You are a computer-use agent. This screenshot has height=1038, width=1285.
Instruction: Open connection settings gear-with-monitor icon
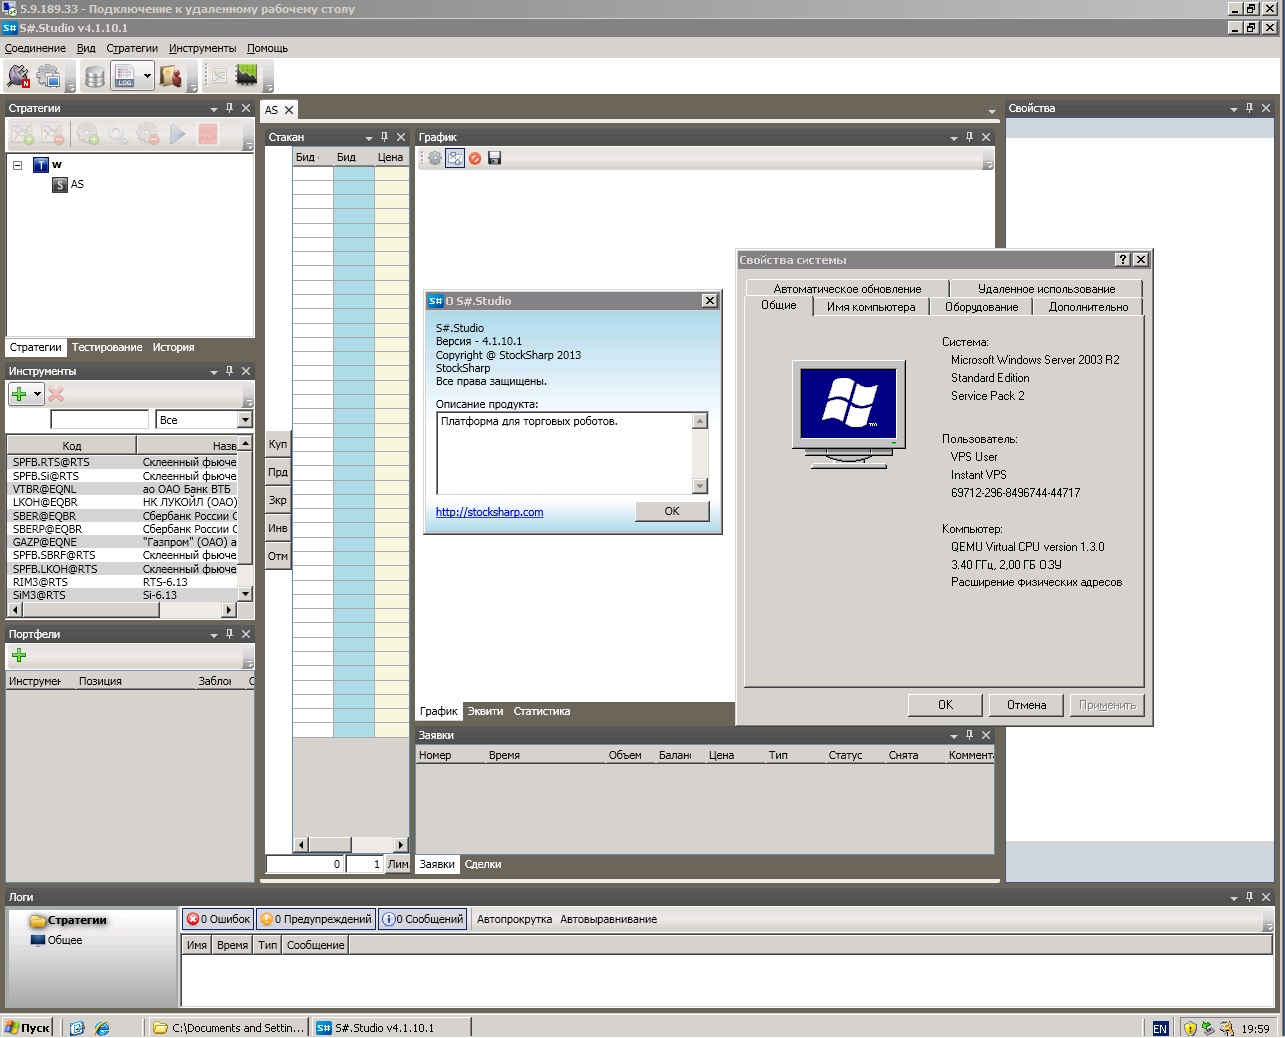49,76
